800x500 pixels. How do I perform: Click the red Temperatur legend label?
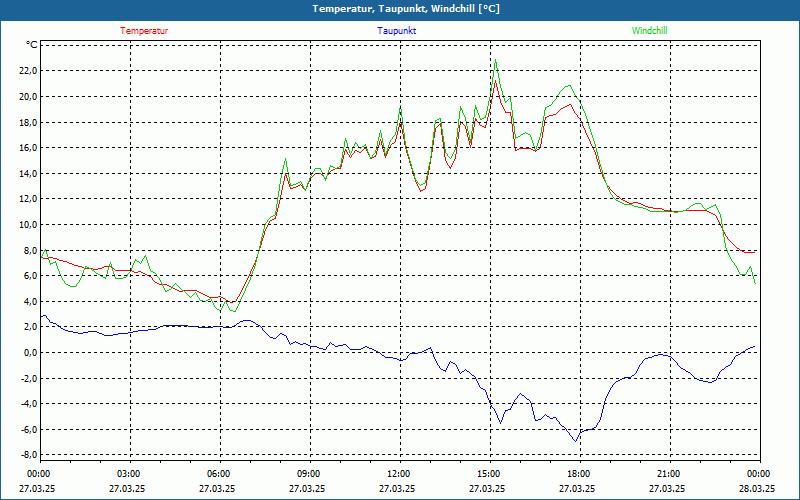coord(144,31)
